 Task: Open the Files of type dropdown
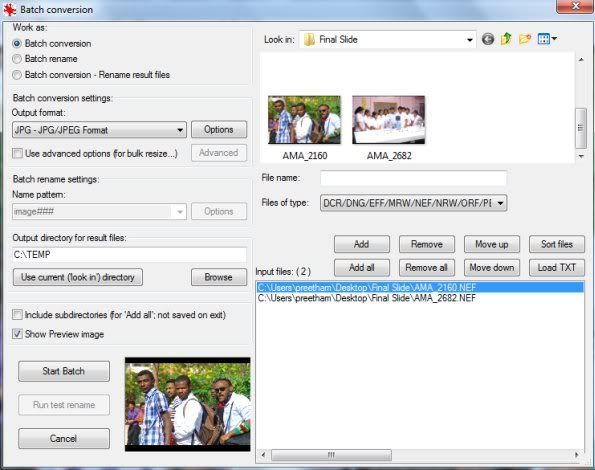(x=414, y=203)
